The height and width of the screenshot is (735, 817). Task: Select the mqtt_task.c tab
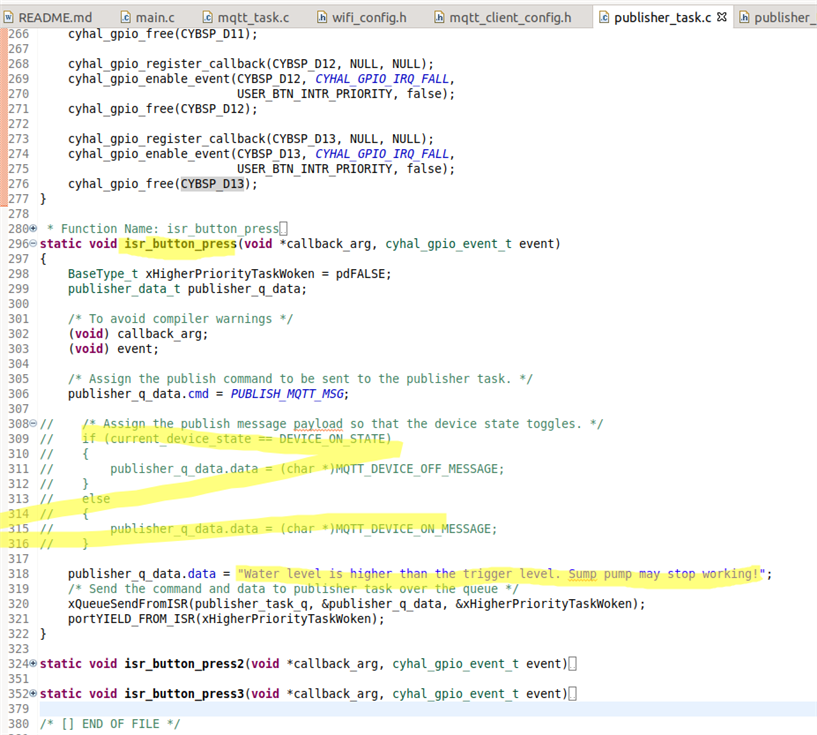246,17
